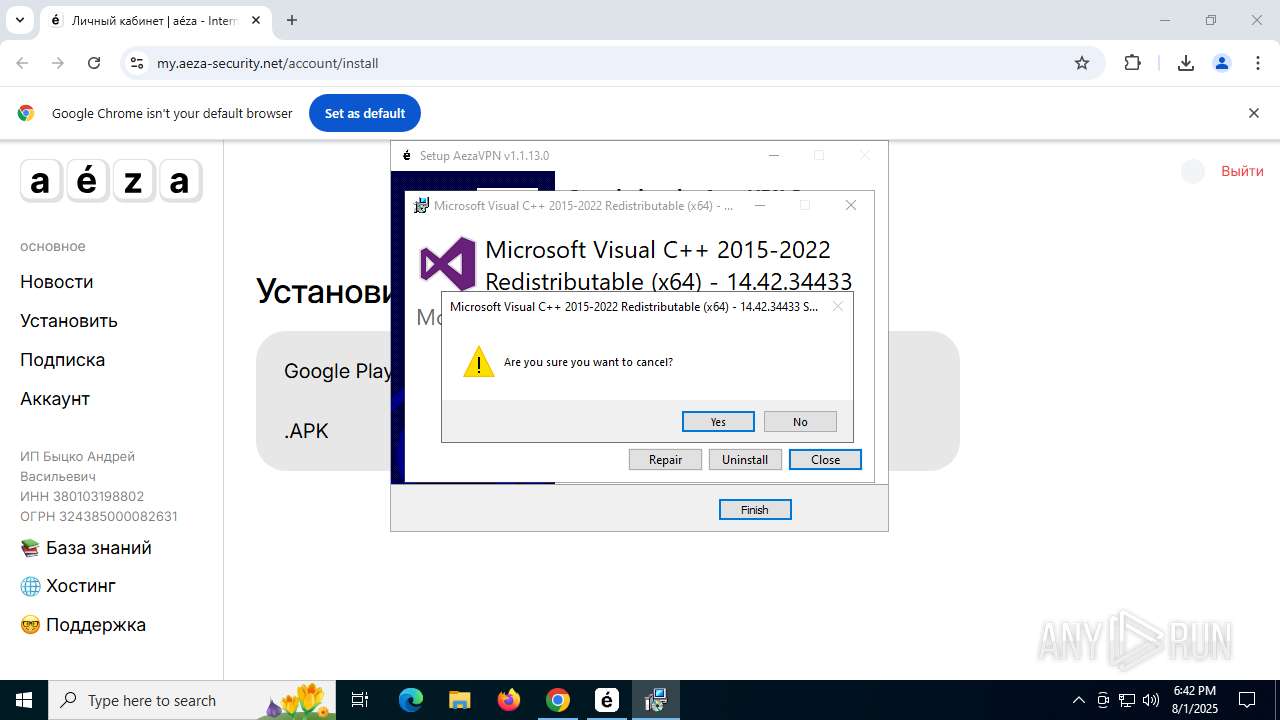Go forward in Chrome

pos(58,63)
